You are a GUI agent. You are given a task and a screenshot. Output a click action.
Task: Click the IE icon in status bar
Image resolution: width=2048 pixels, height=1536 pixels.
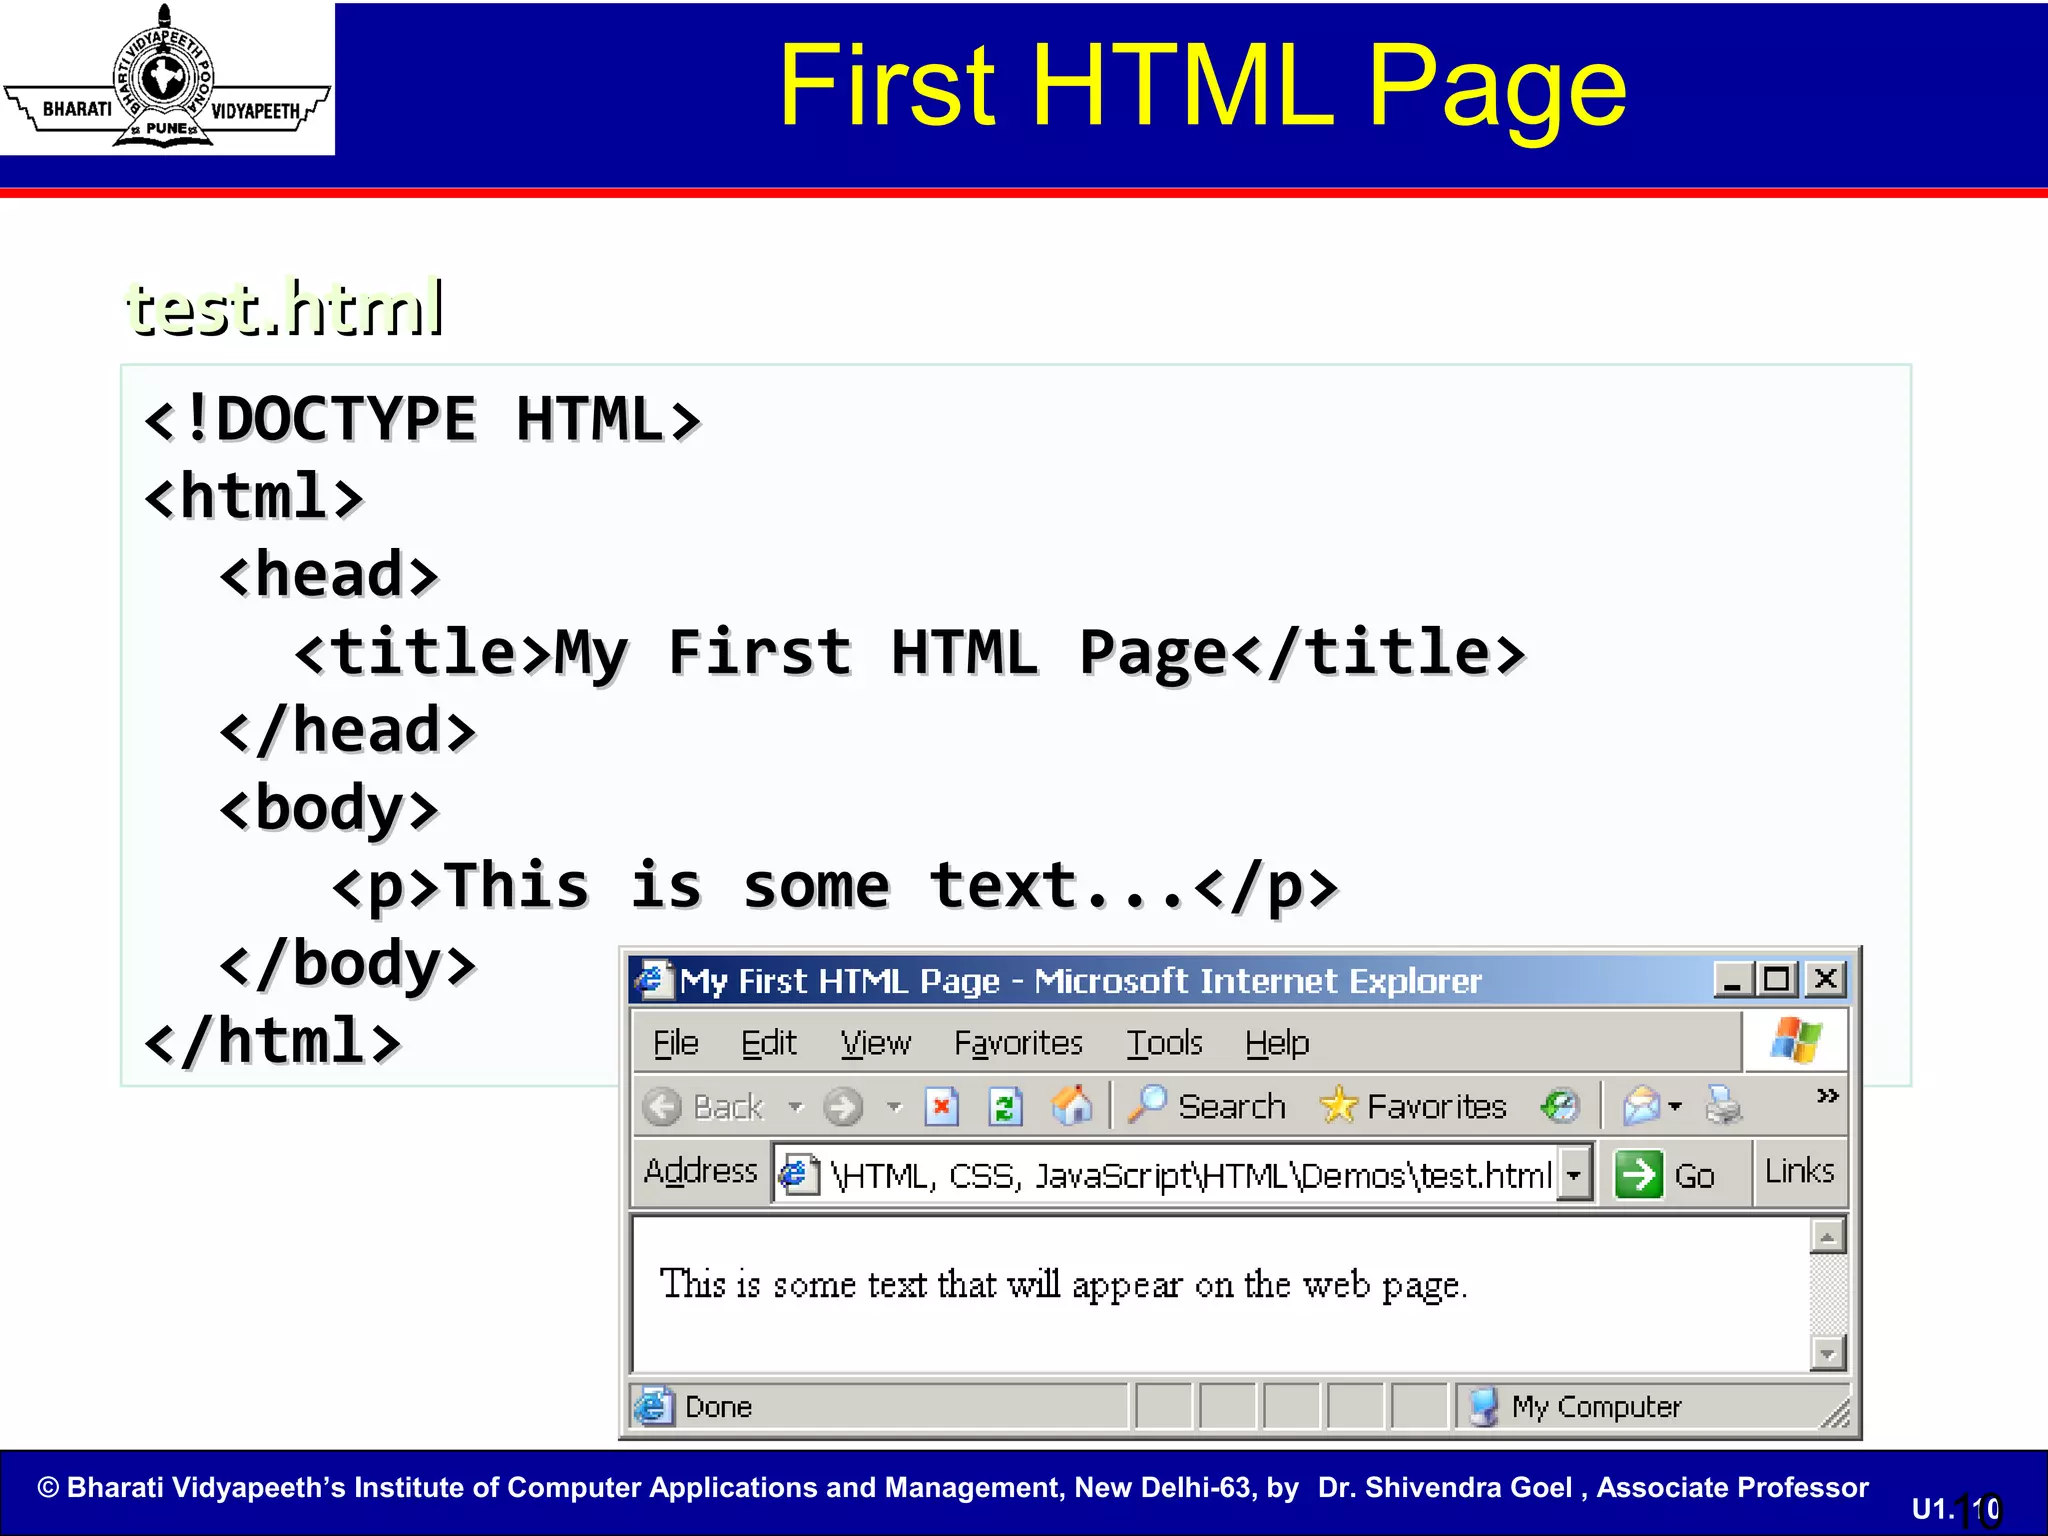pyautogui.click(x=653, y=1406)
